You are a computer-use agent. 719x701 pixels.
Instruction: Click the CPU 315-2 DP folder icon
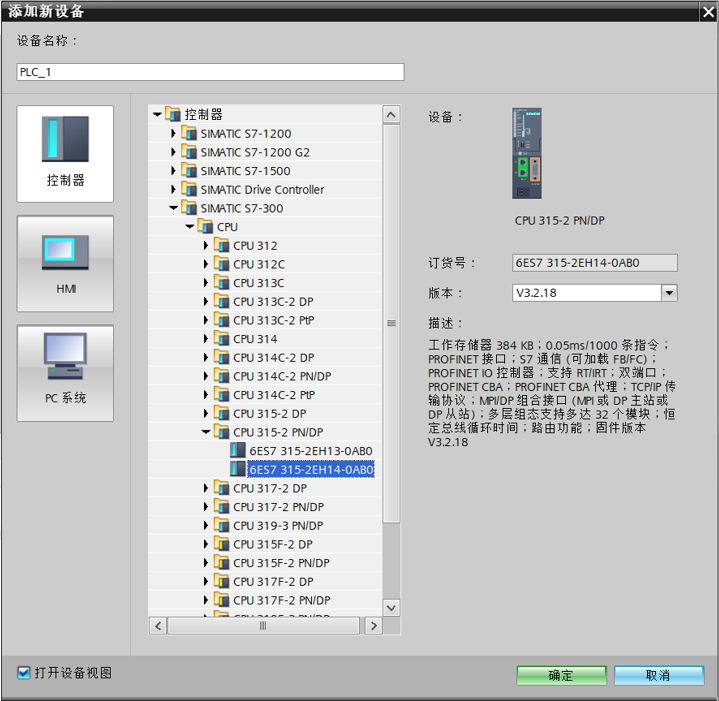[221, 414]
